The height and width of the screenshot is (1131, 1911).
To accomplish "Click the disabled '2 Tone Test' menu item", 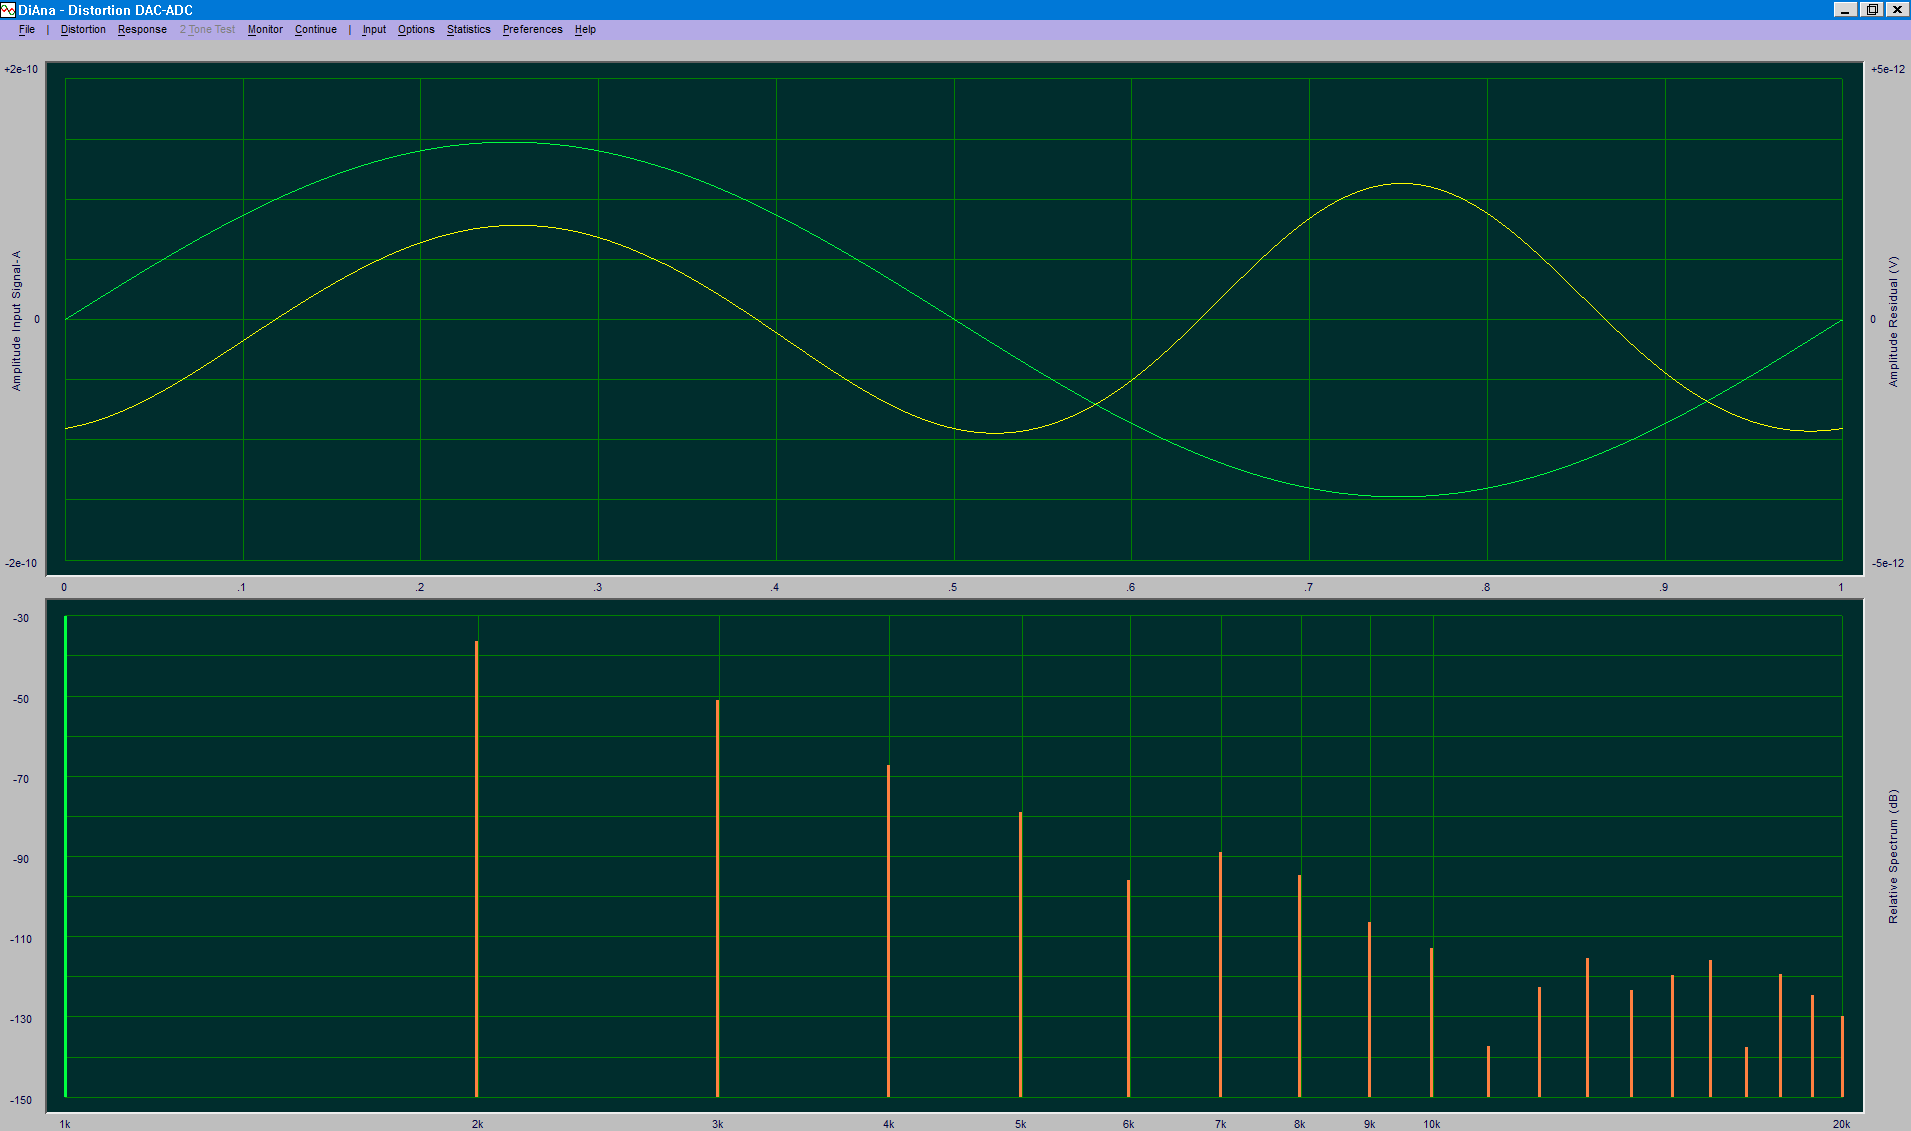I will point(207,29).
